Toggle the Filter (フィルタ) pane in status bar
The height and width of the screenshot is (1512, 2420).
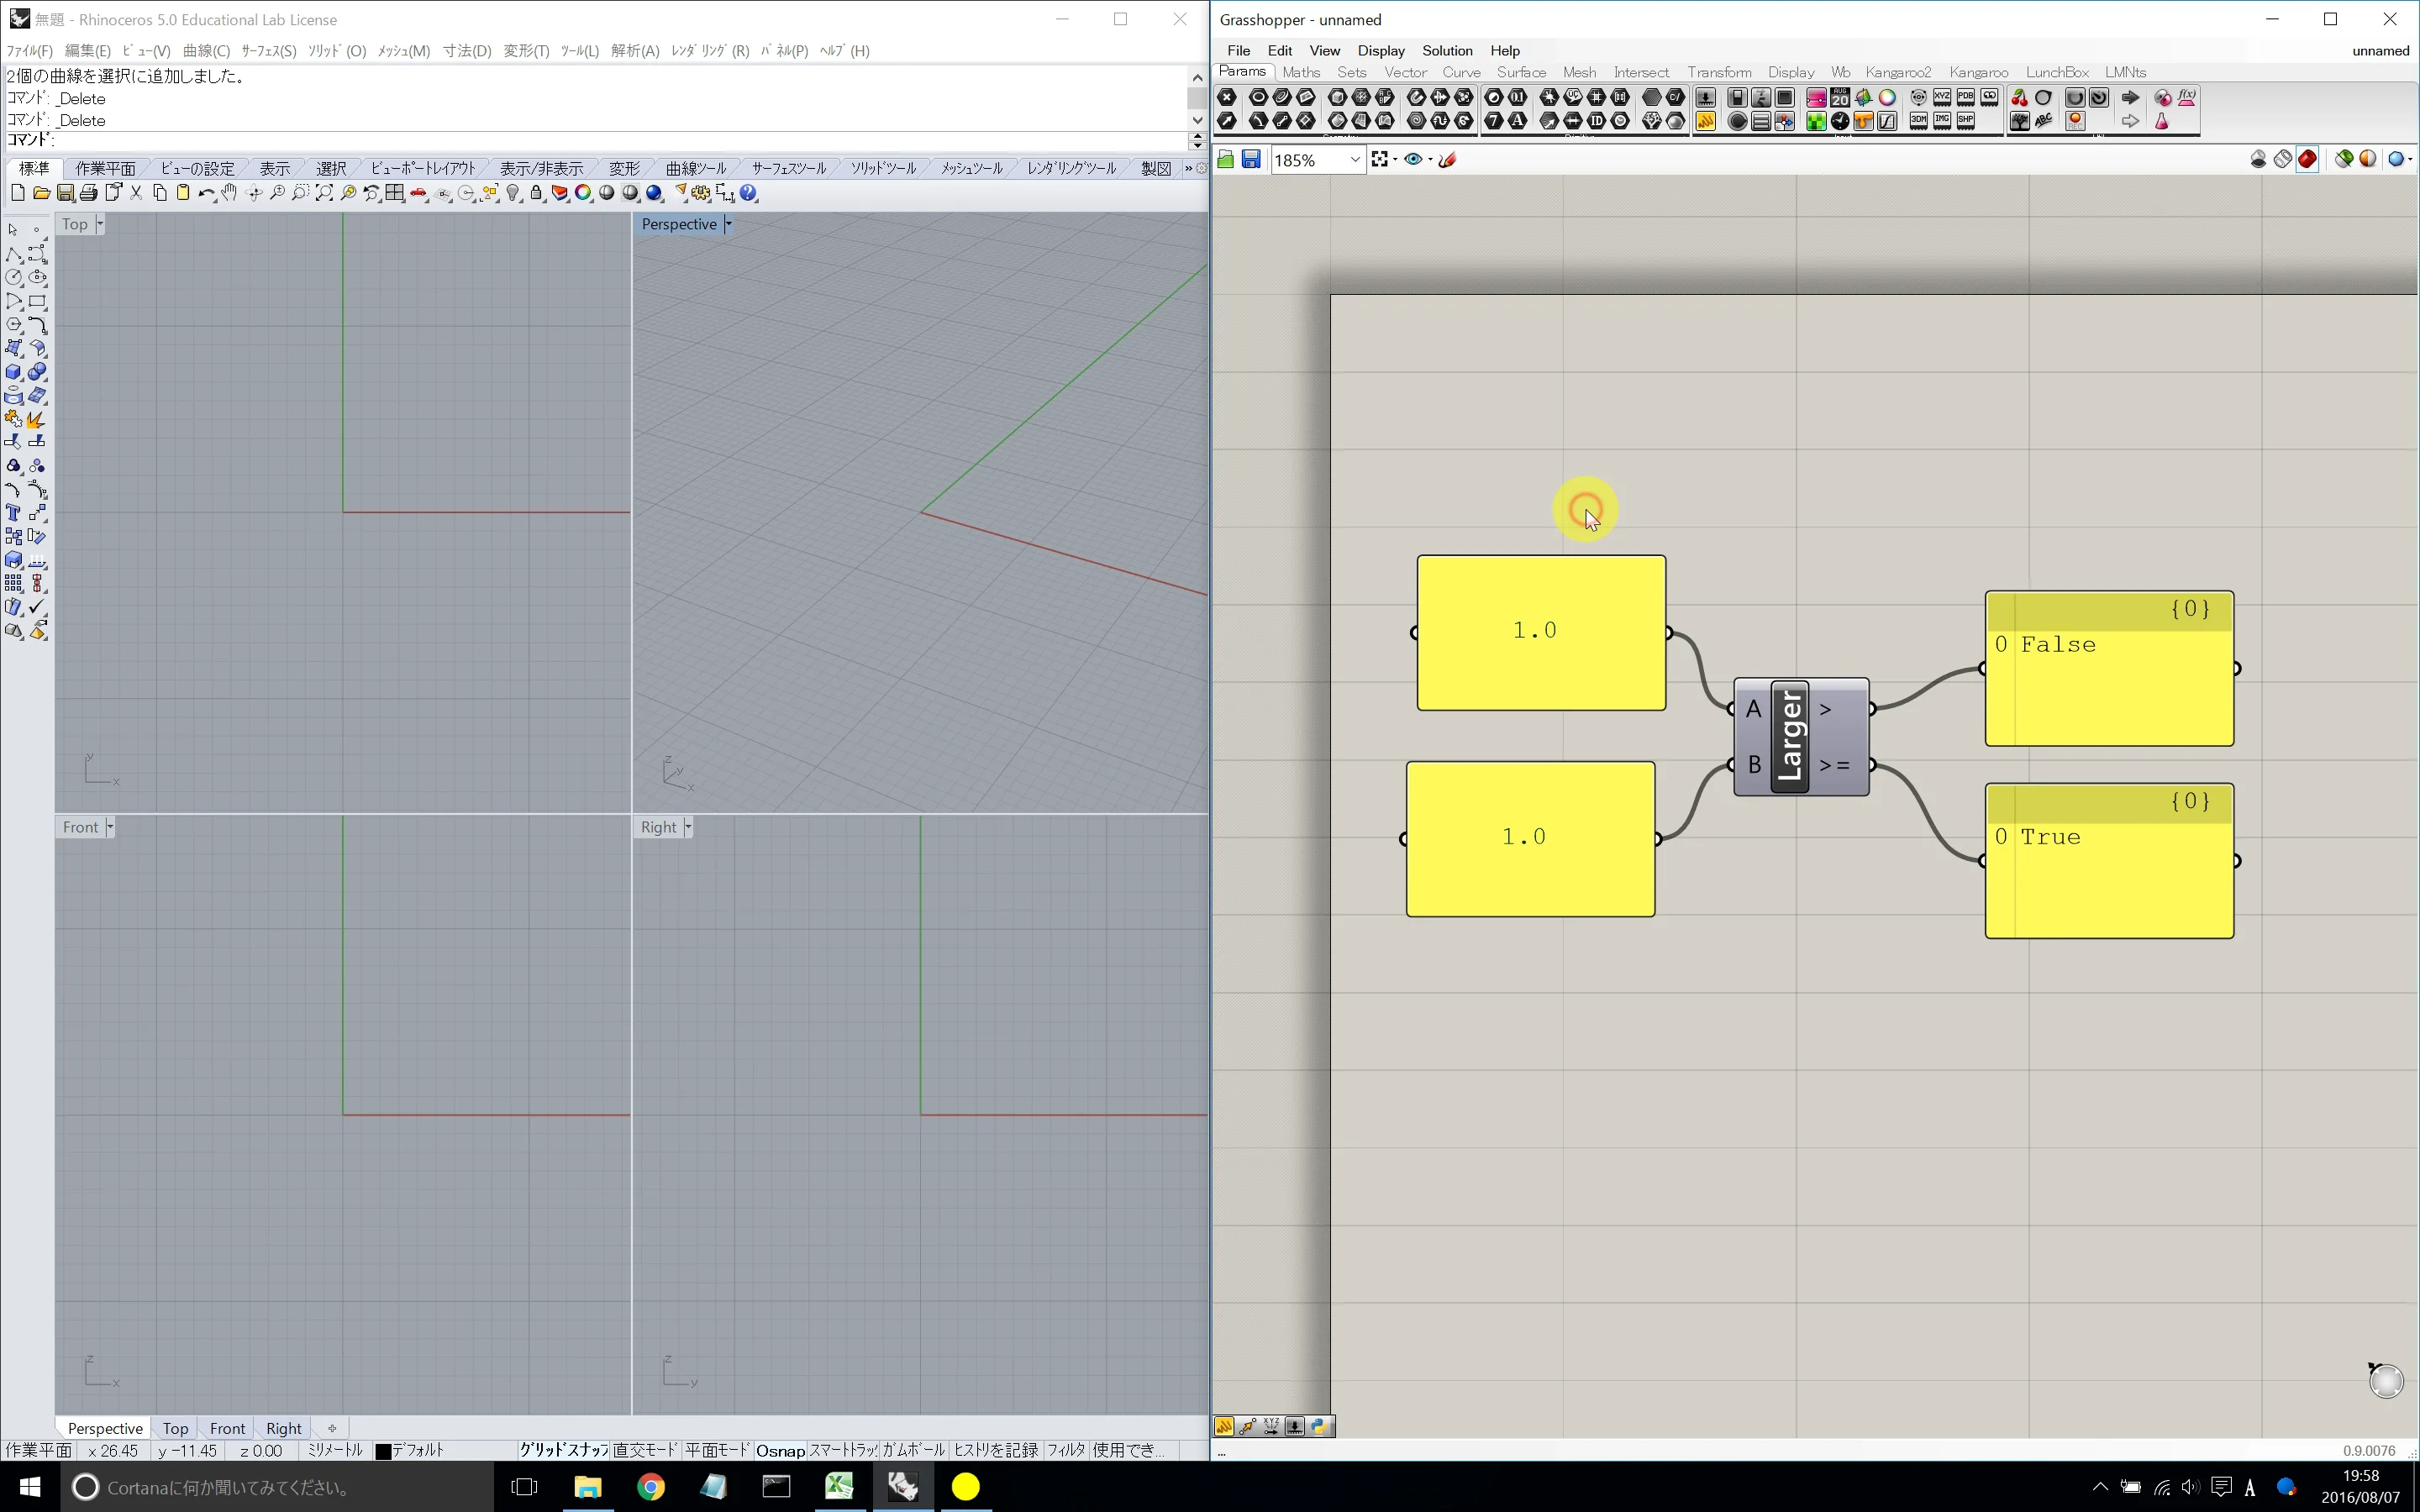1066,1450
